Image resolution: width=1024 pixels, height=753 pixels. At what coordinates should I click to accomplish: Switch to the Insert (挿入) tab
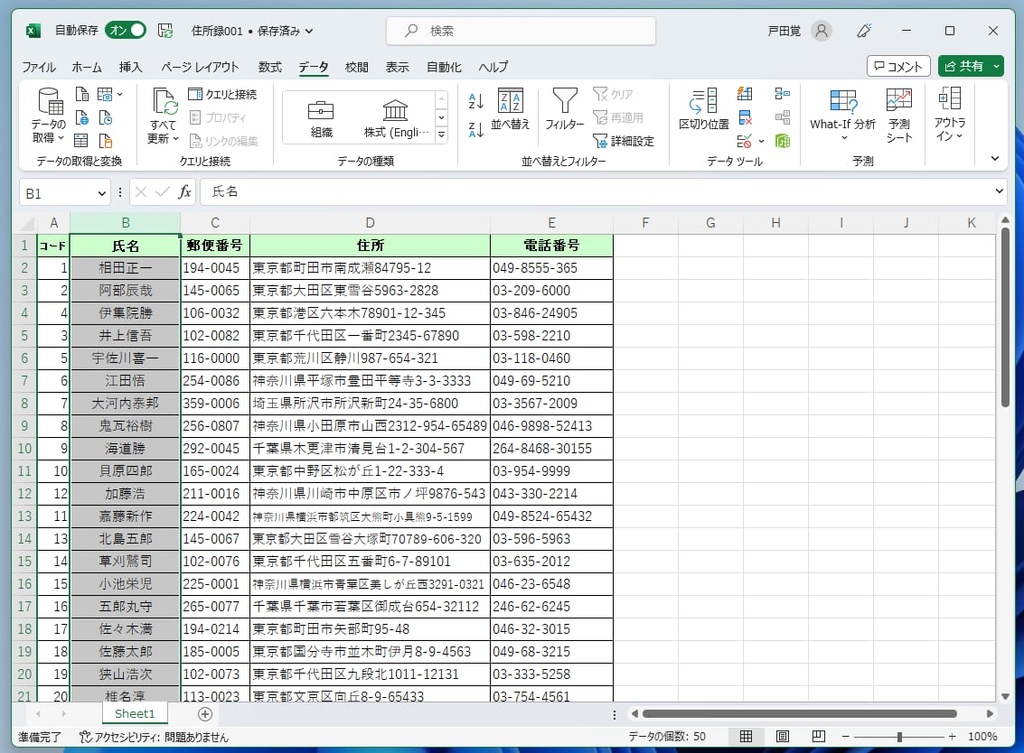tap(131, 67)
